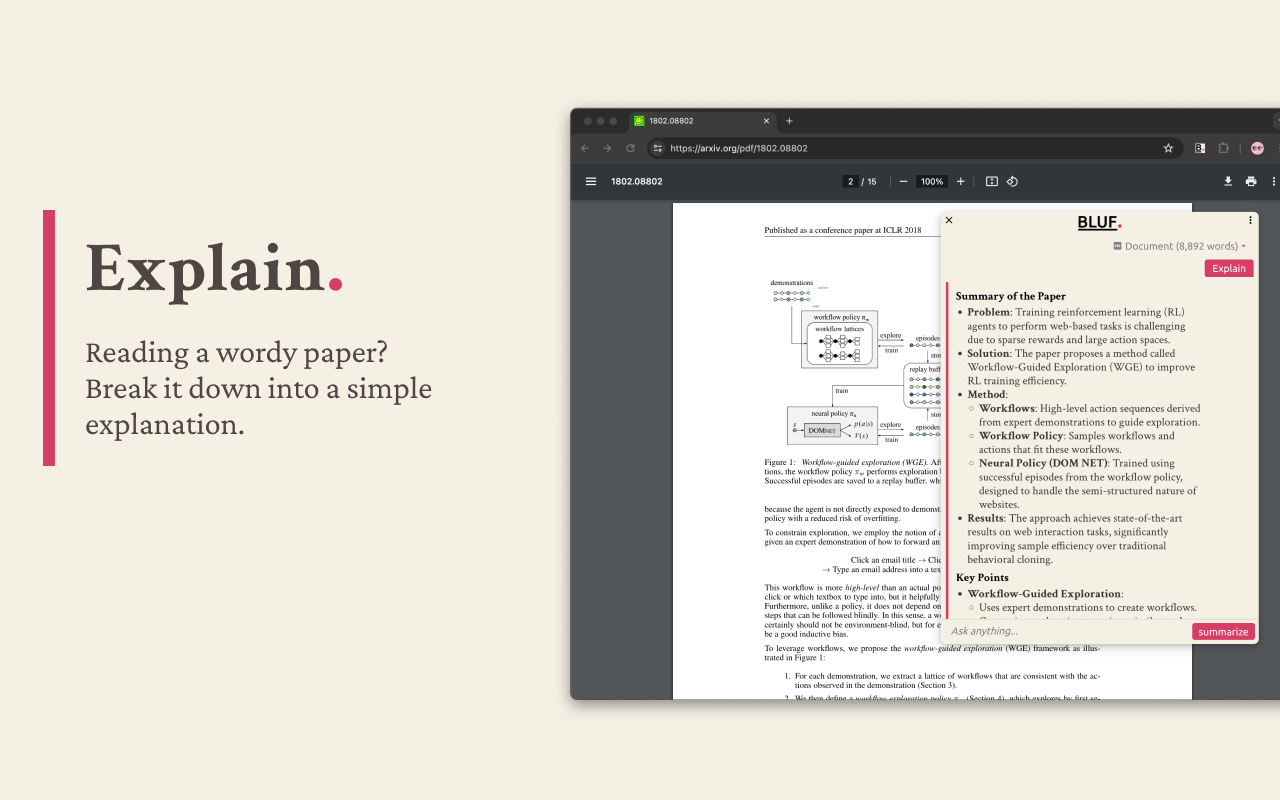
Task: Open BLUF's three-dot options menu
Action: point(1249,220)
